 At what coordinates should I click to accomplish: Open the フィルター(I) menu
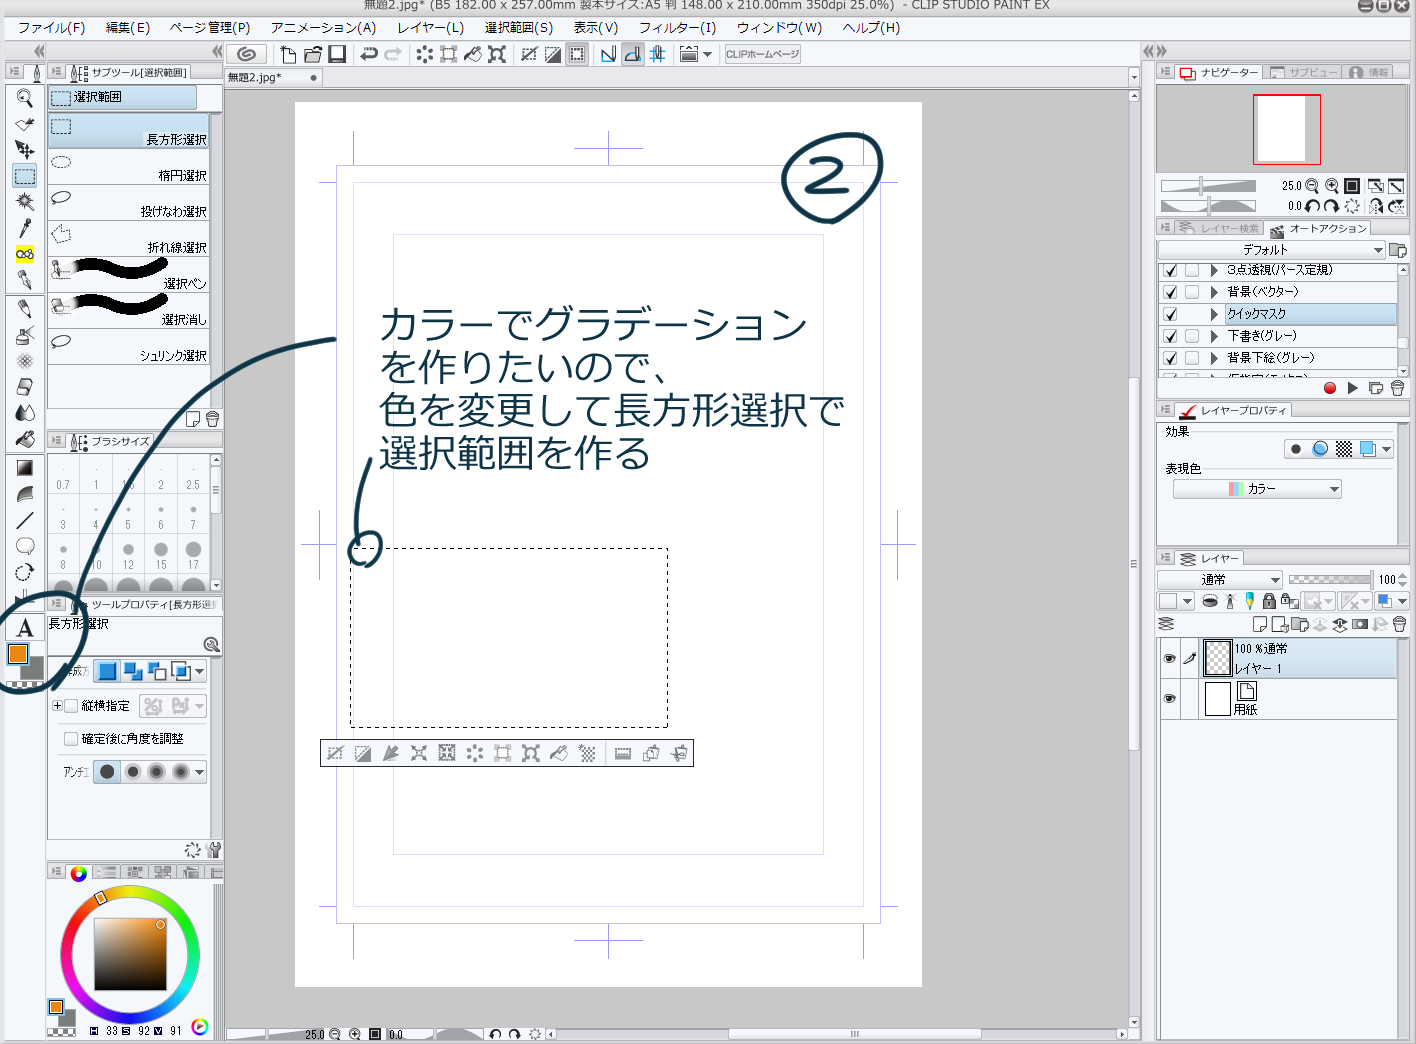[x=677, y=27]
